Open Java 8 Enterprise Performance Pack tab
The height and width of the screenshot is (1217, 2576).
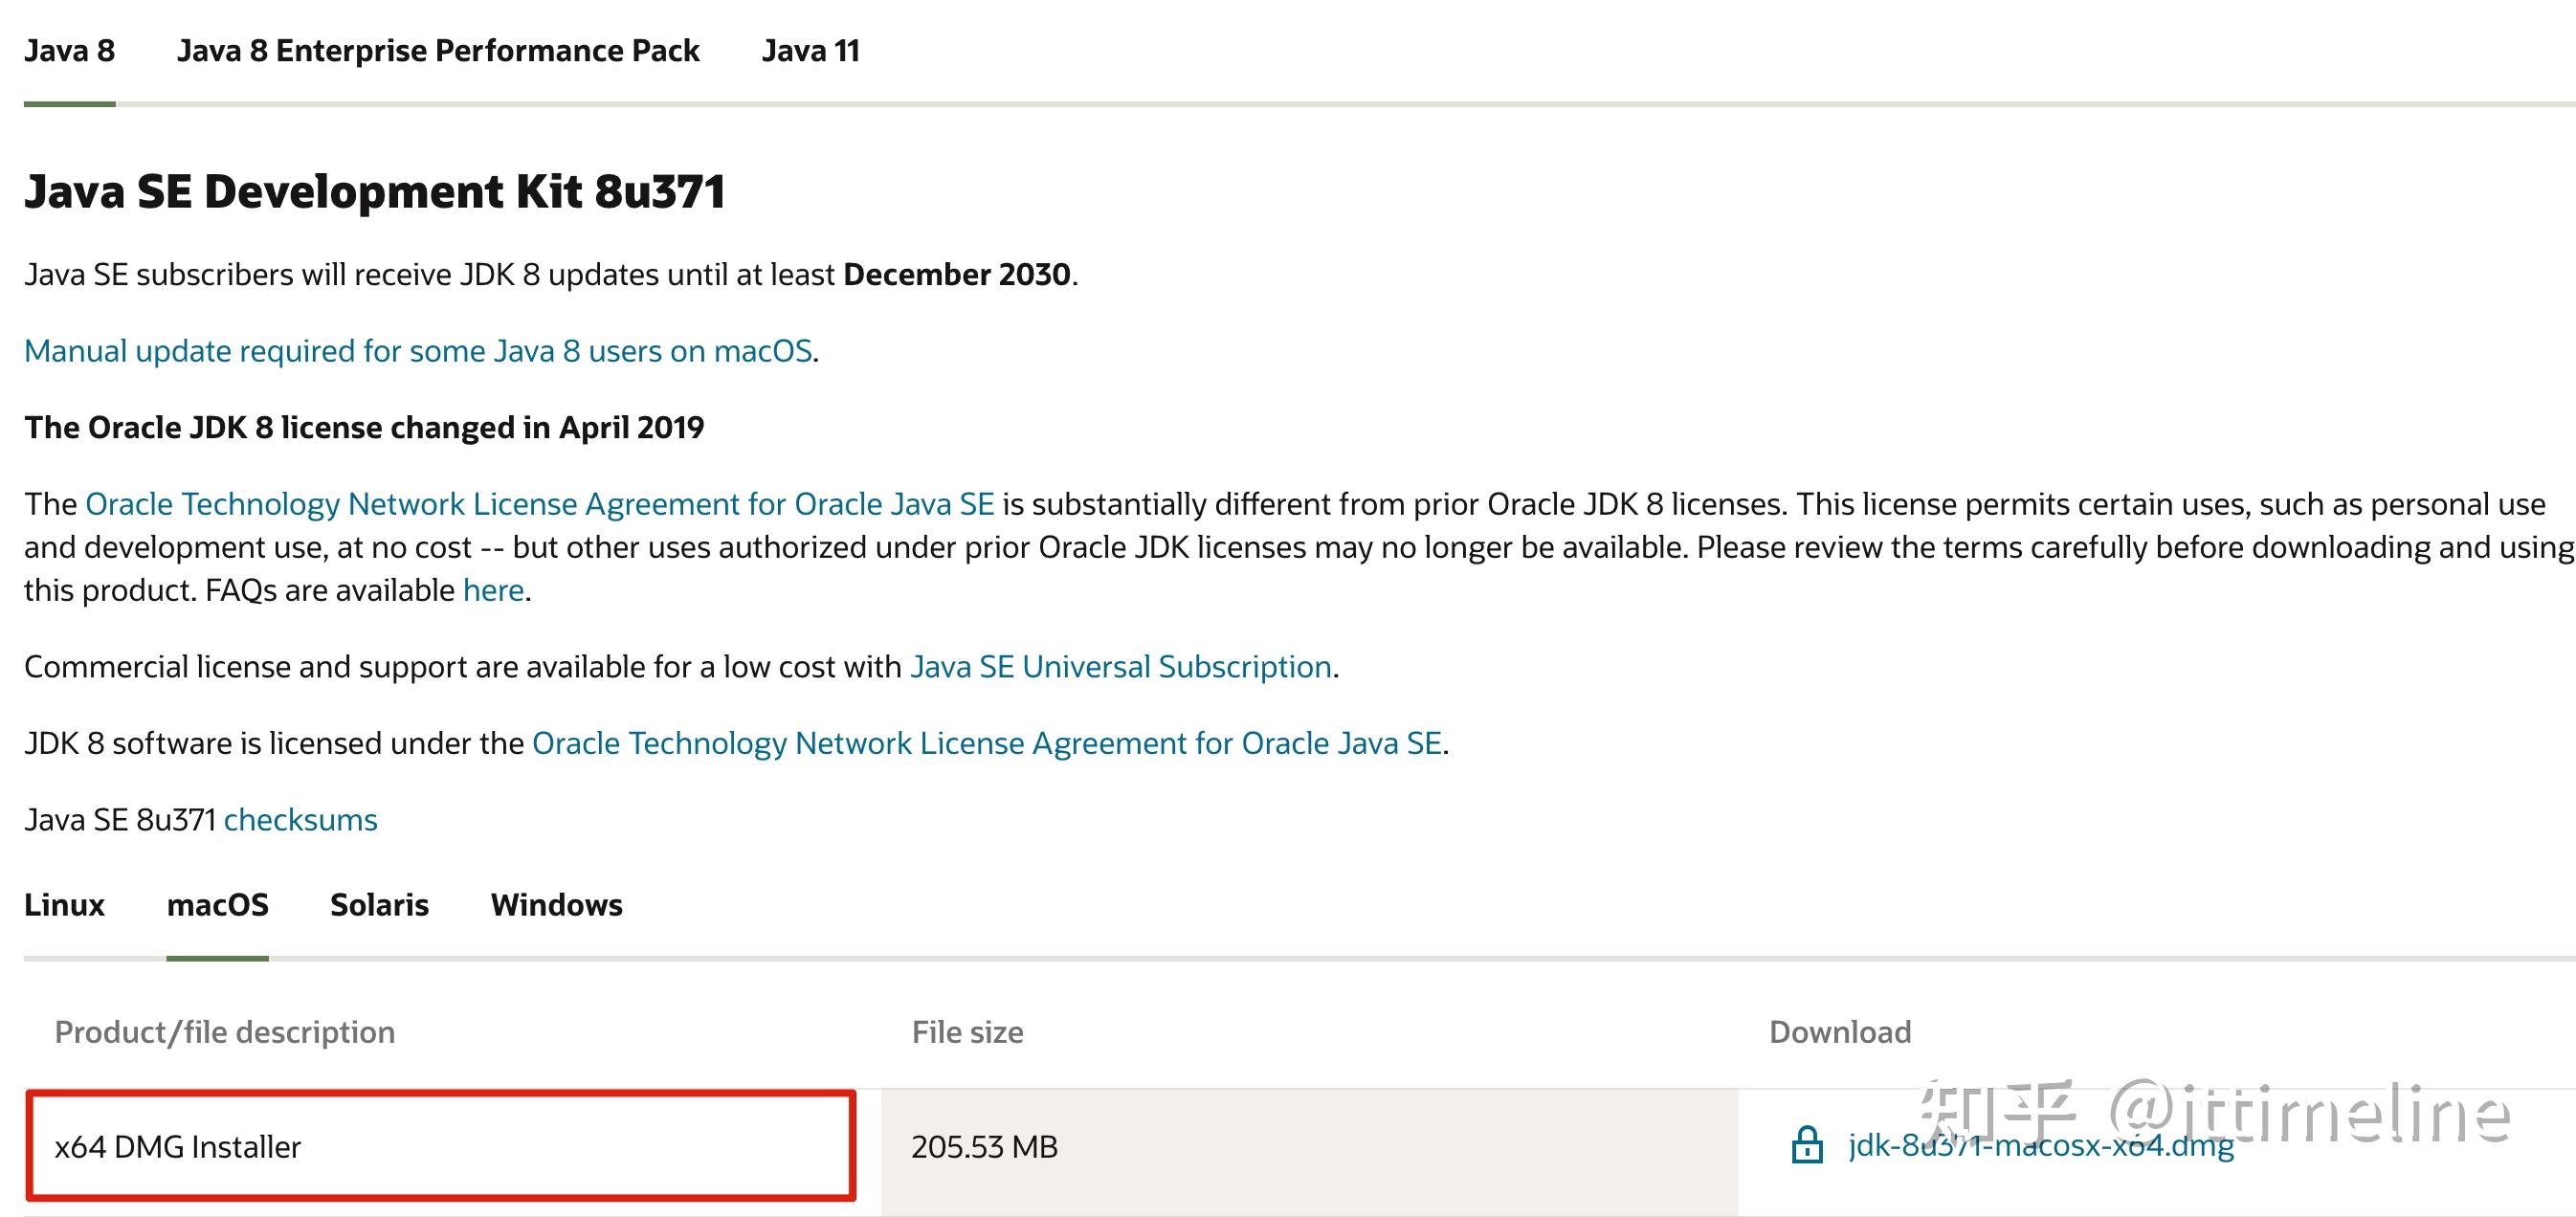(x=438, y=51)
